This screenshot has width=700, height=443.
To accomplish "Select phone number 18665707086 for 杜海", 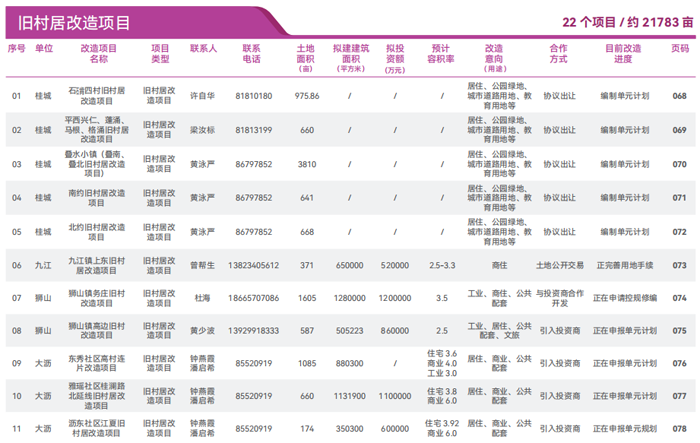I will 252,298.
